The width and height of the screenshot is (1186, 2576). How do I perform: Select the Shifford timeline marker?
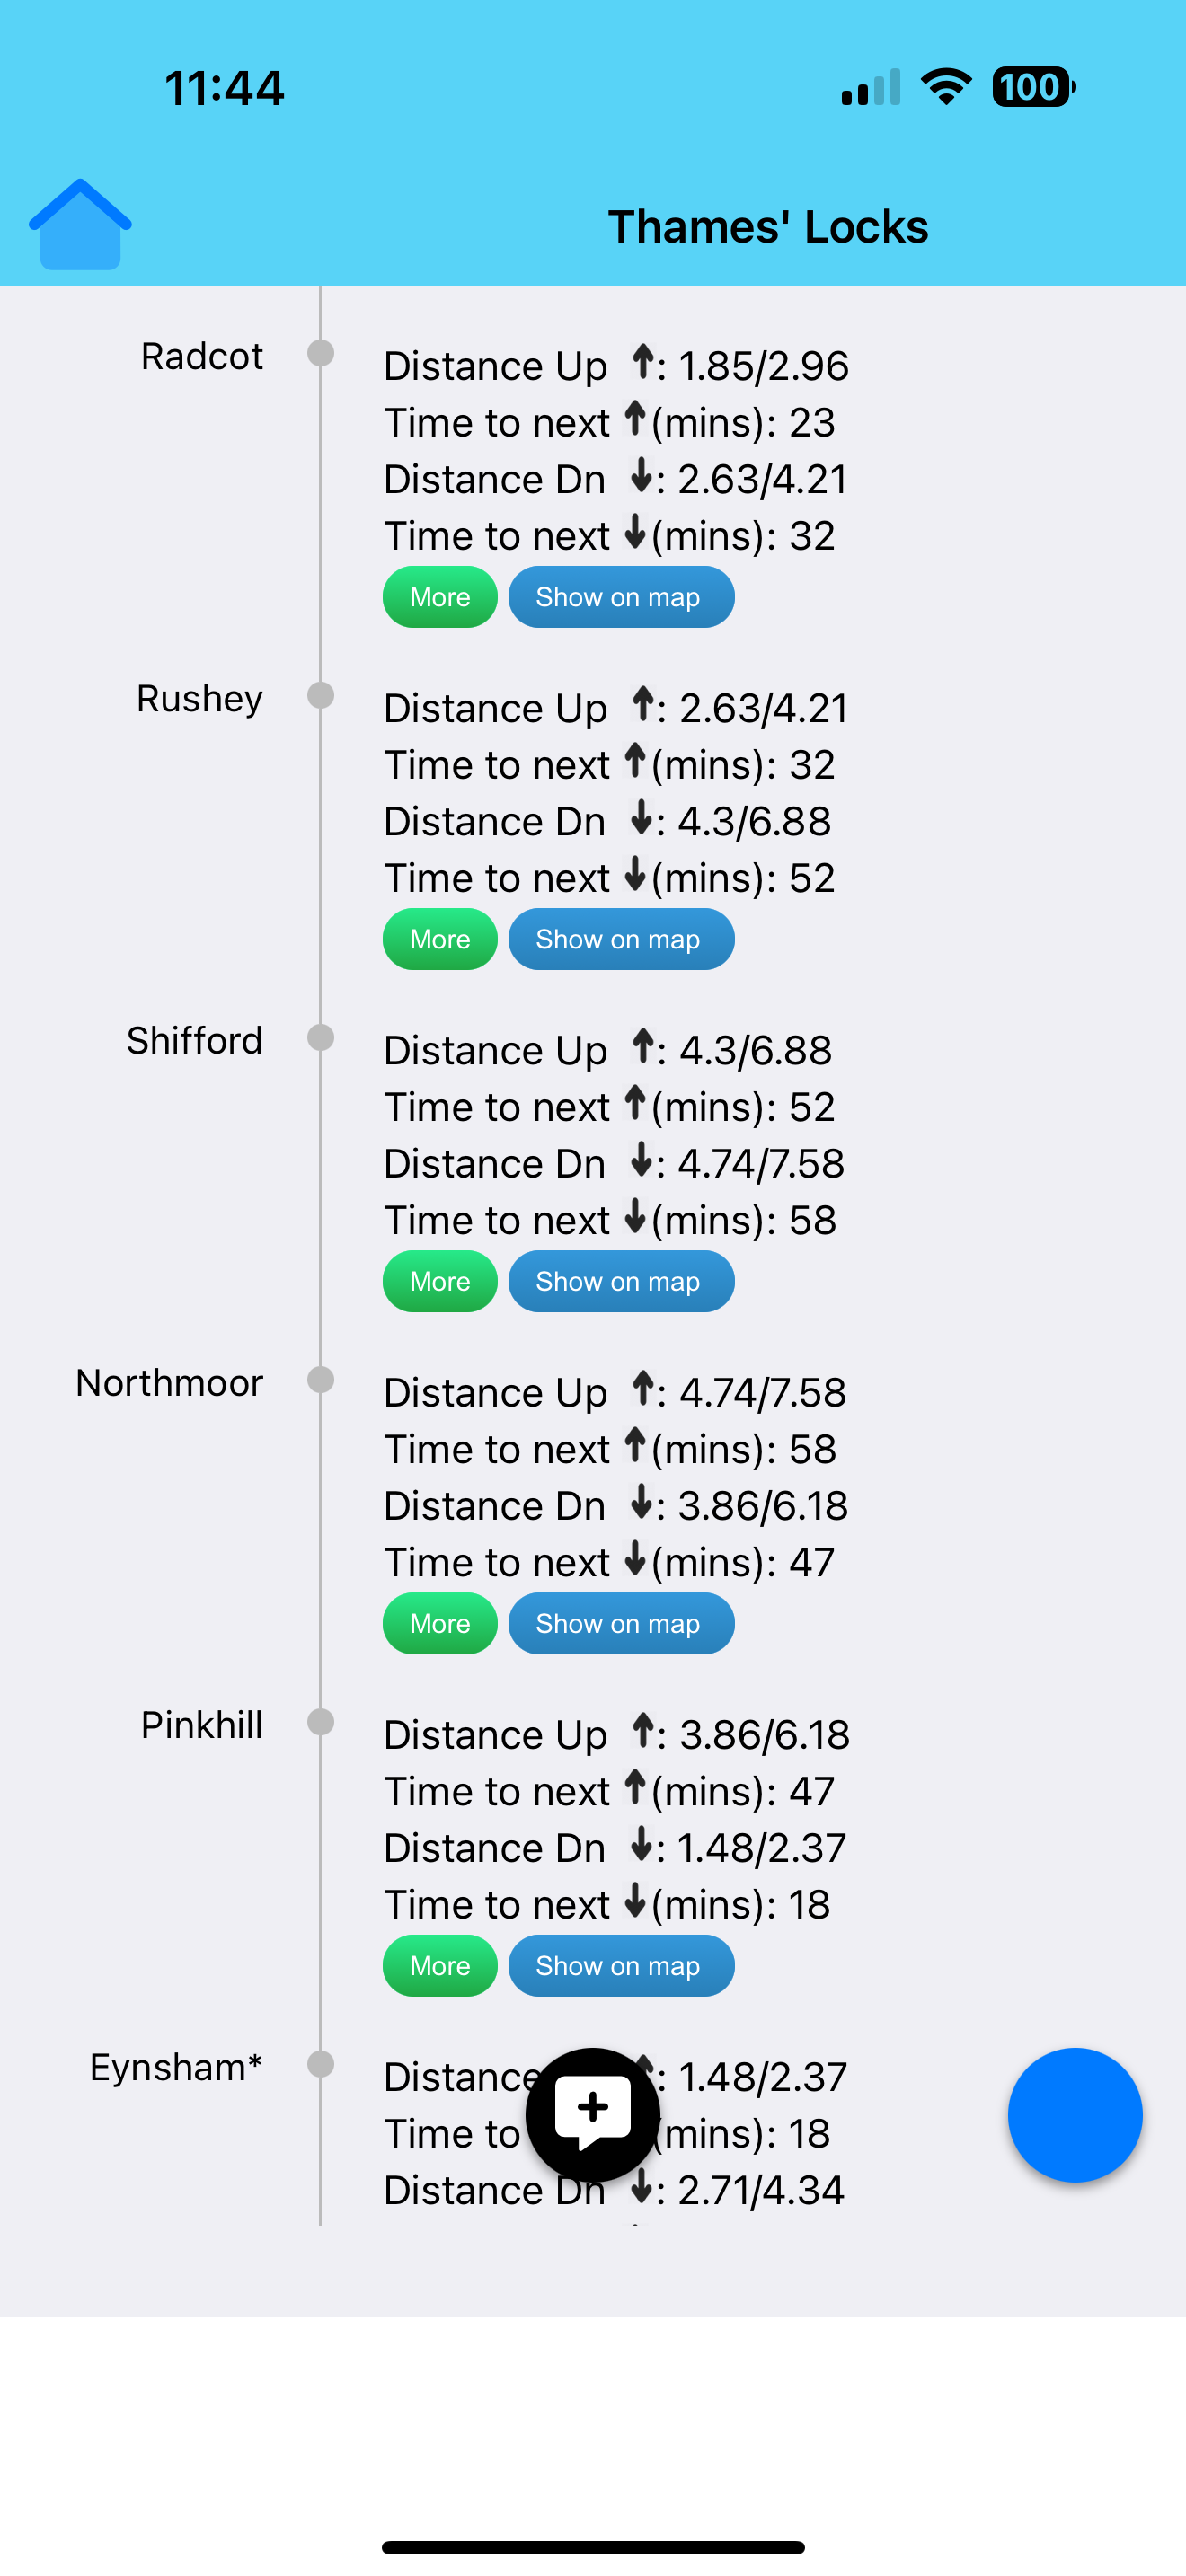(321, 1037)
